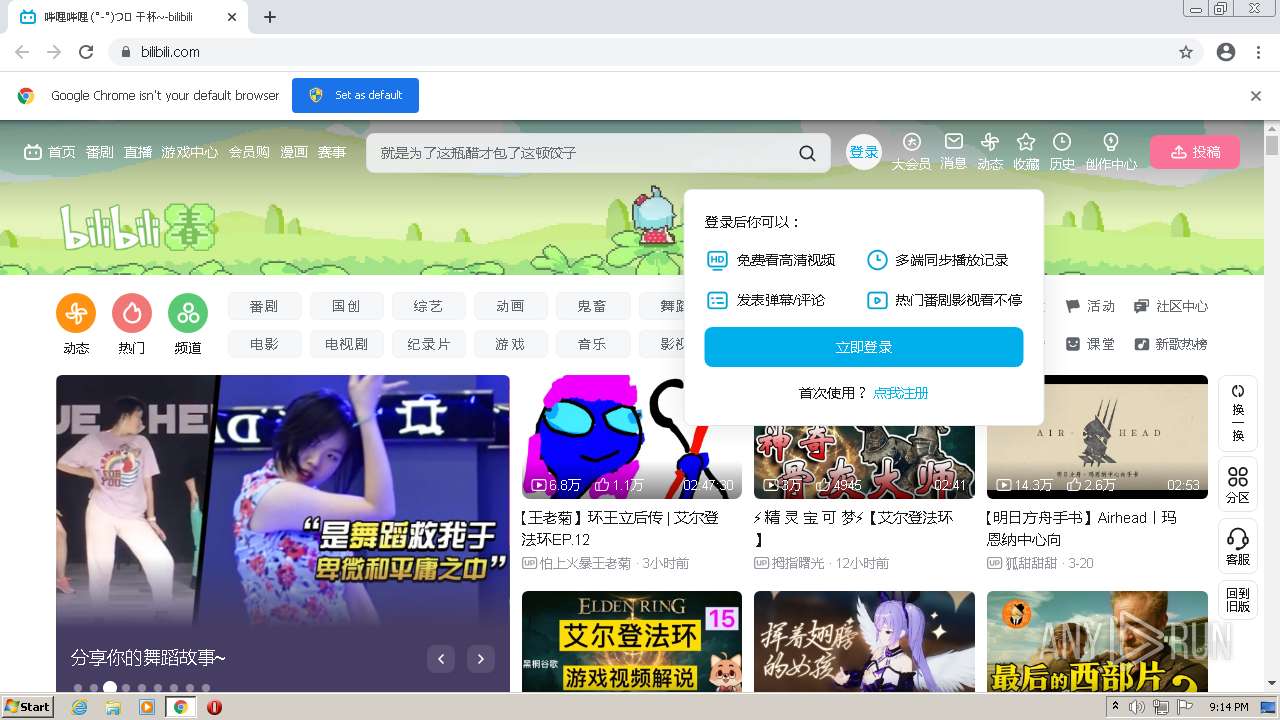Select the 游戏 category tab
This screenshot has width=1280, height=720.
510,344
